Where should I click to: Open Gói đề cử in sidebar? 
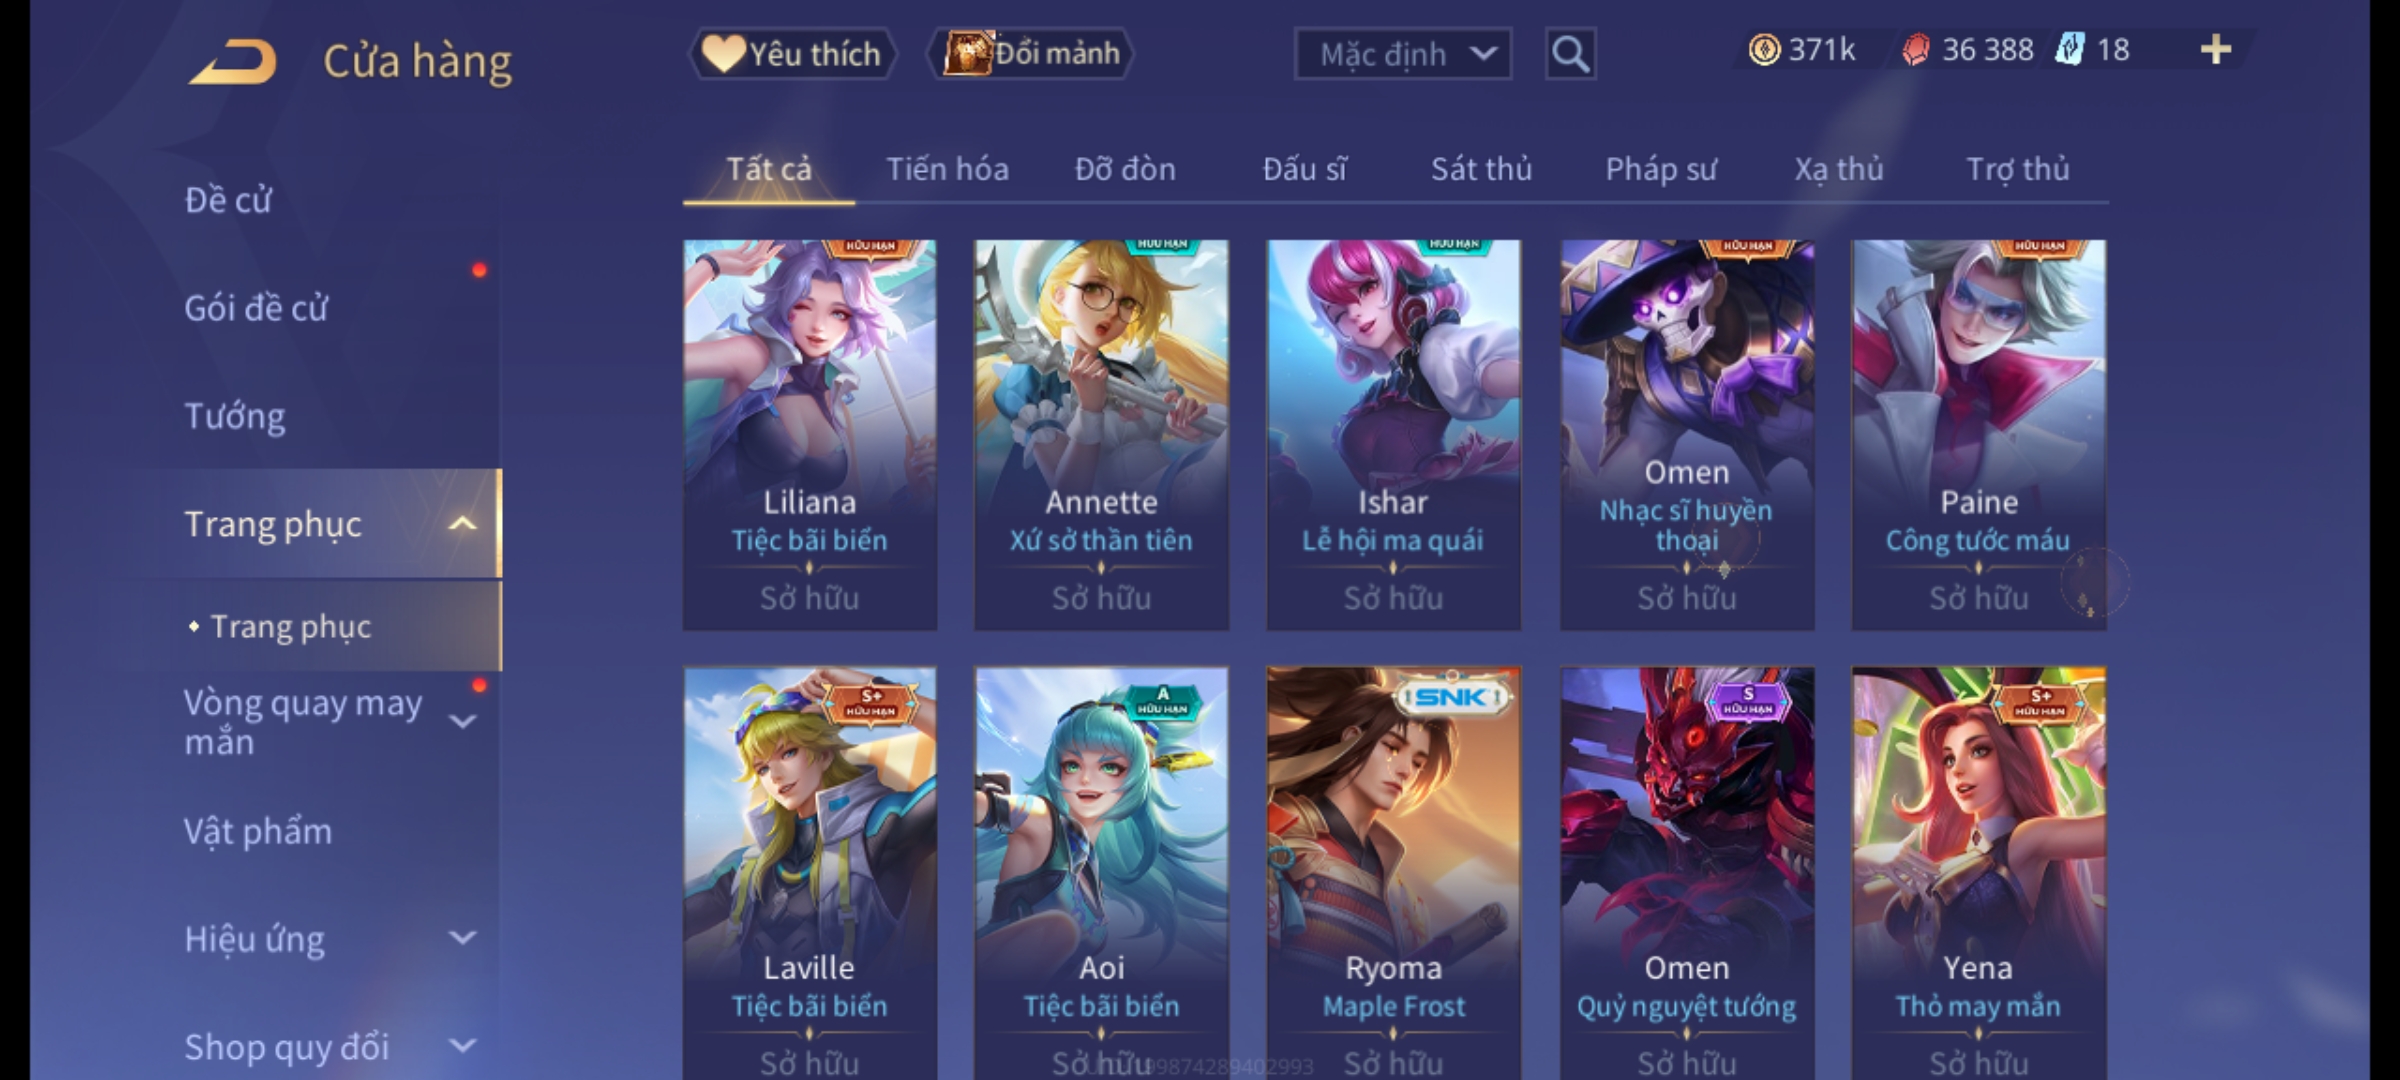coord(256,308)
